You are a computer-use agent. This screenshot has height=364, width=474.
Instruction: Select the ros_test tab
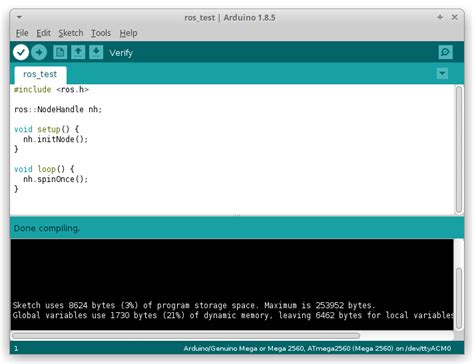[x=40, y=74]
